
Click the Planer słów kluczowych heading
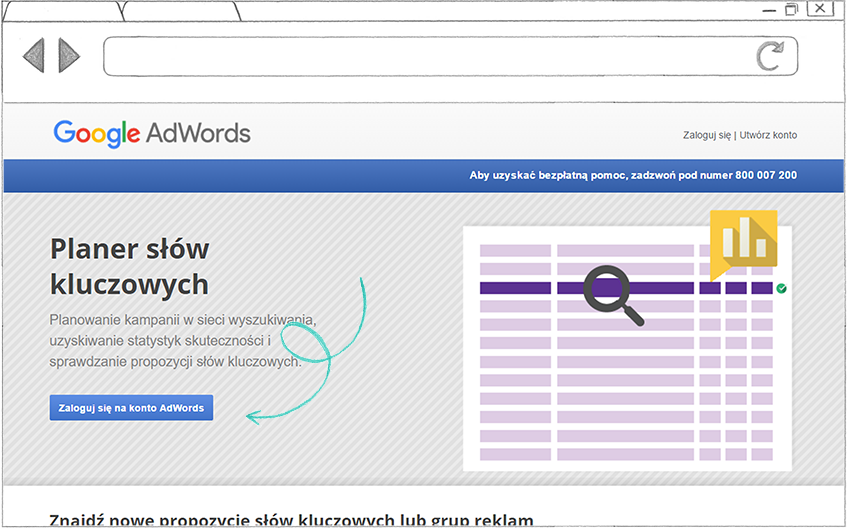tap(130, 266)
